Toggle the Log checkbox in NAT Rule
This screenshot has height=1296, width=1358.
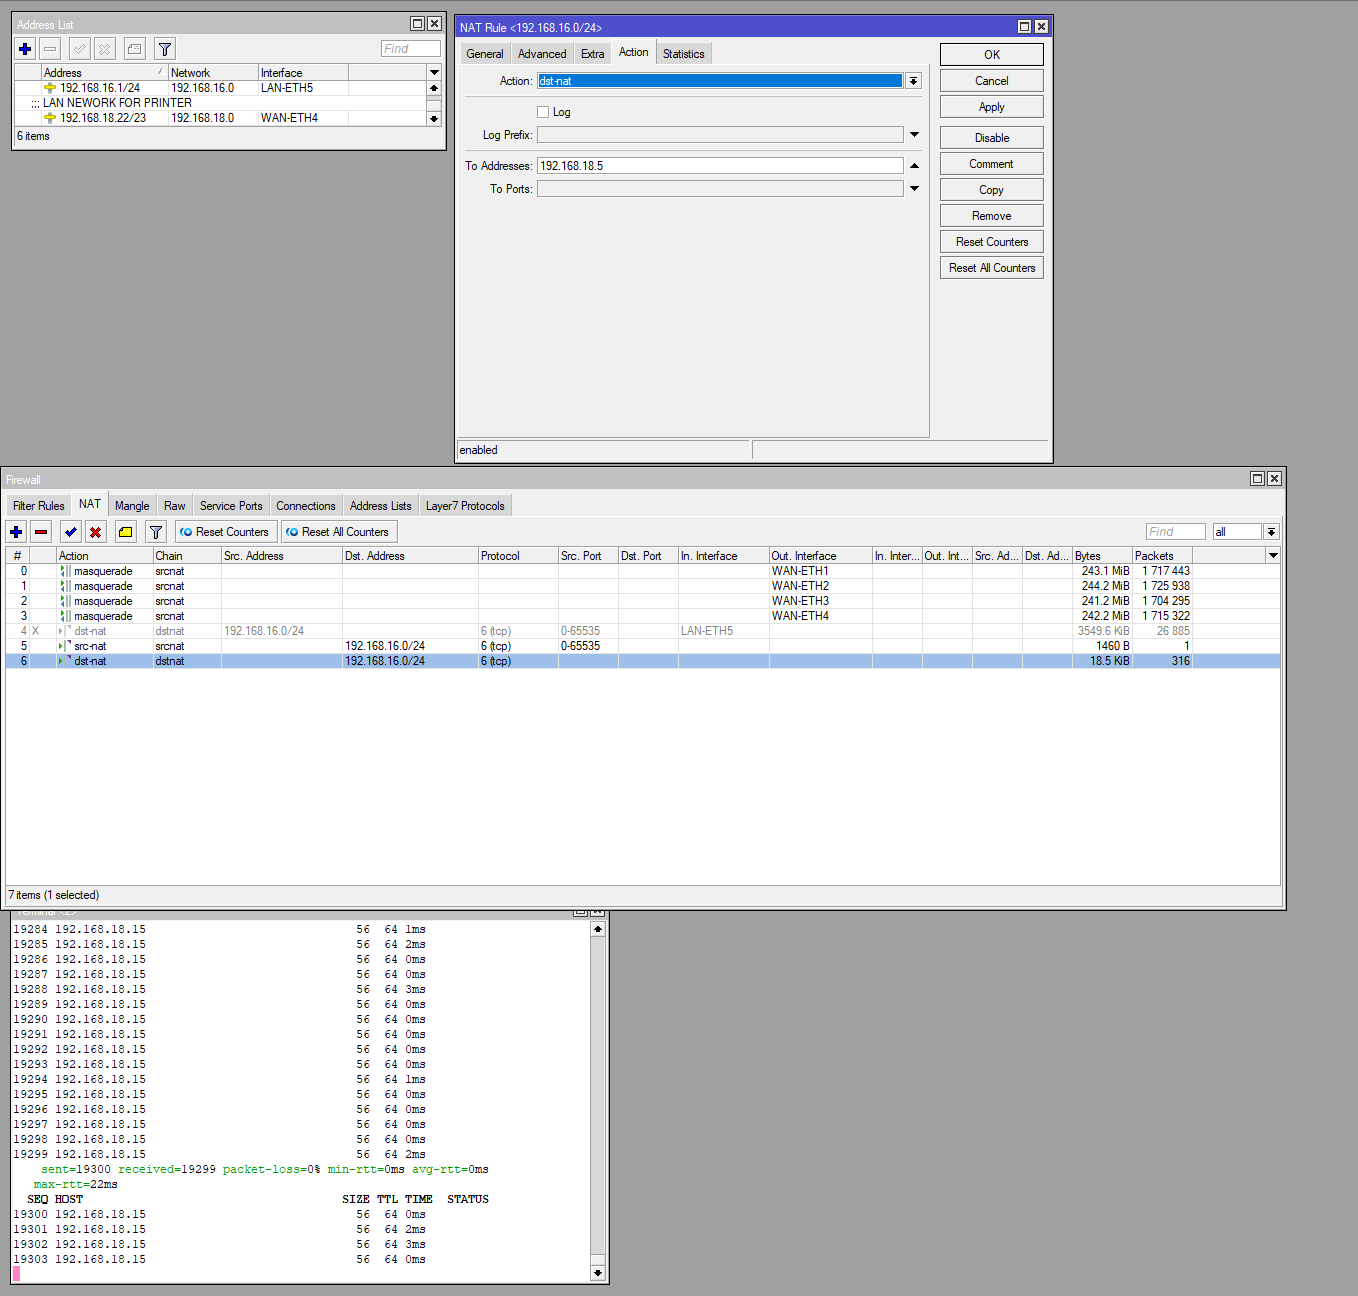(543, 112)
